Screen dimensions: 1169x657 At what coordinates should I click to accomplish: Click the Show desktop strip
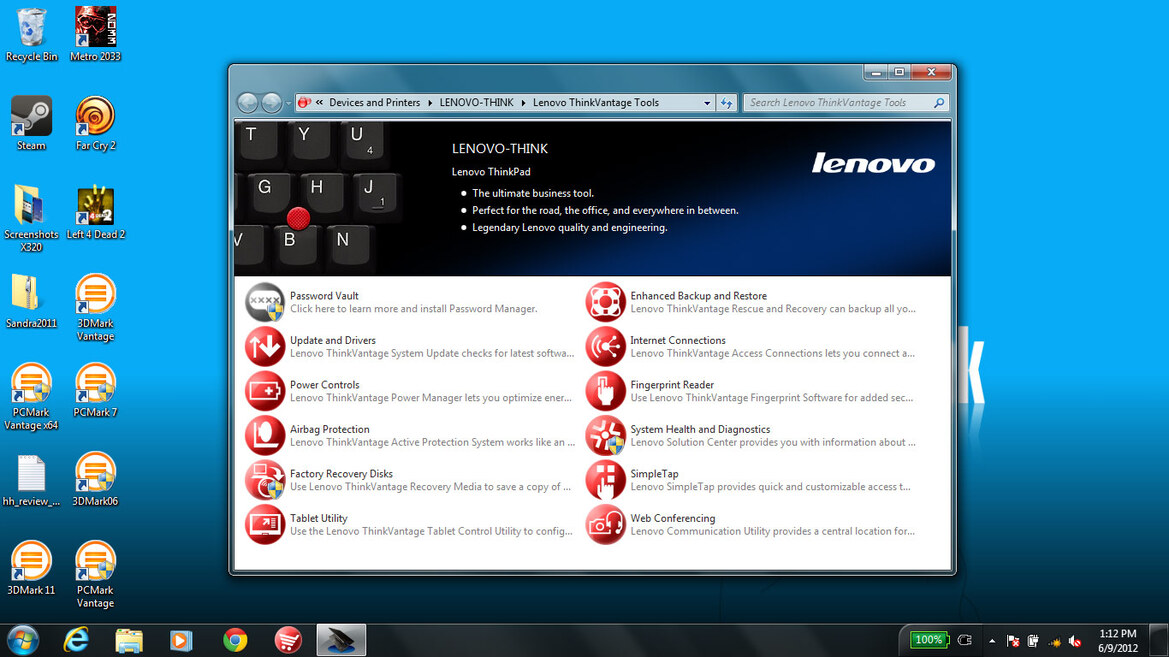[1159, 641]
